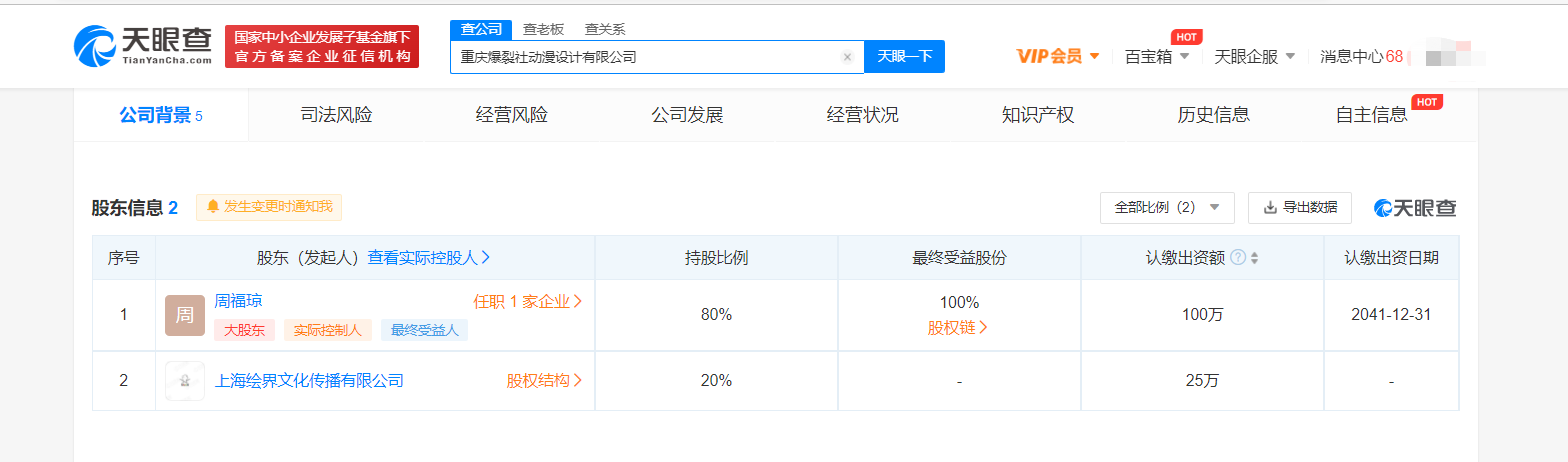
Task: Expand the 天眼企服 menu
Action: pos(1255,56)
